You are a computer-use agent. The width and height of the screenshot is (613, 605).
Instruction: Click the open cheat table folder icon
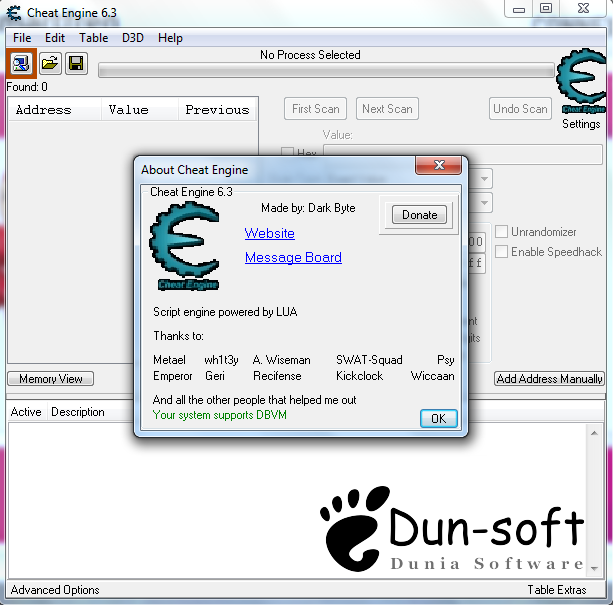(x=50, y=63)
